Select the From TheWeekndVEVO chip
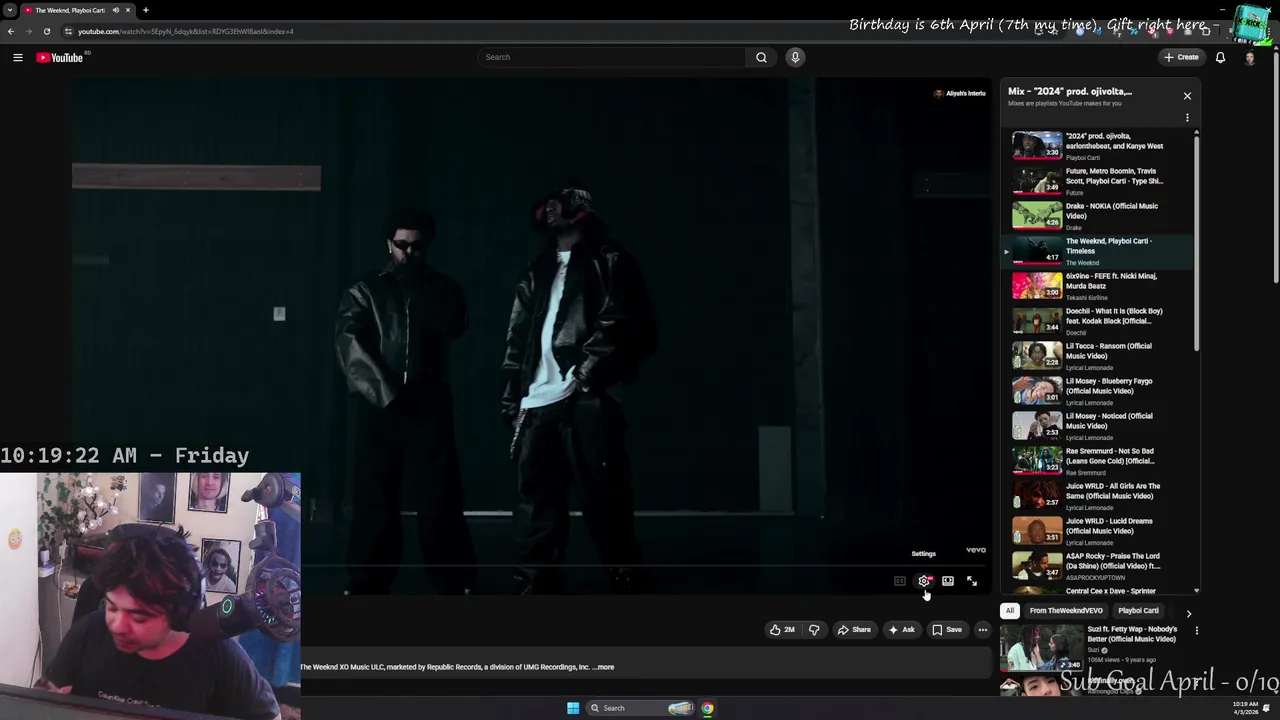 click(1066, 611)
